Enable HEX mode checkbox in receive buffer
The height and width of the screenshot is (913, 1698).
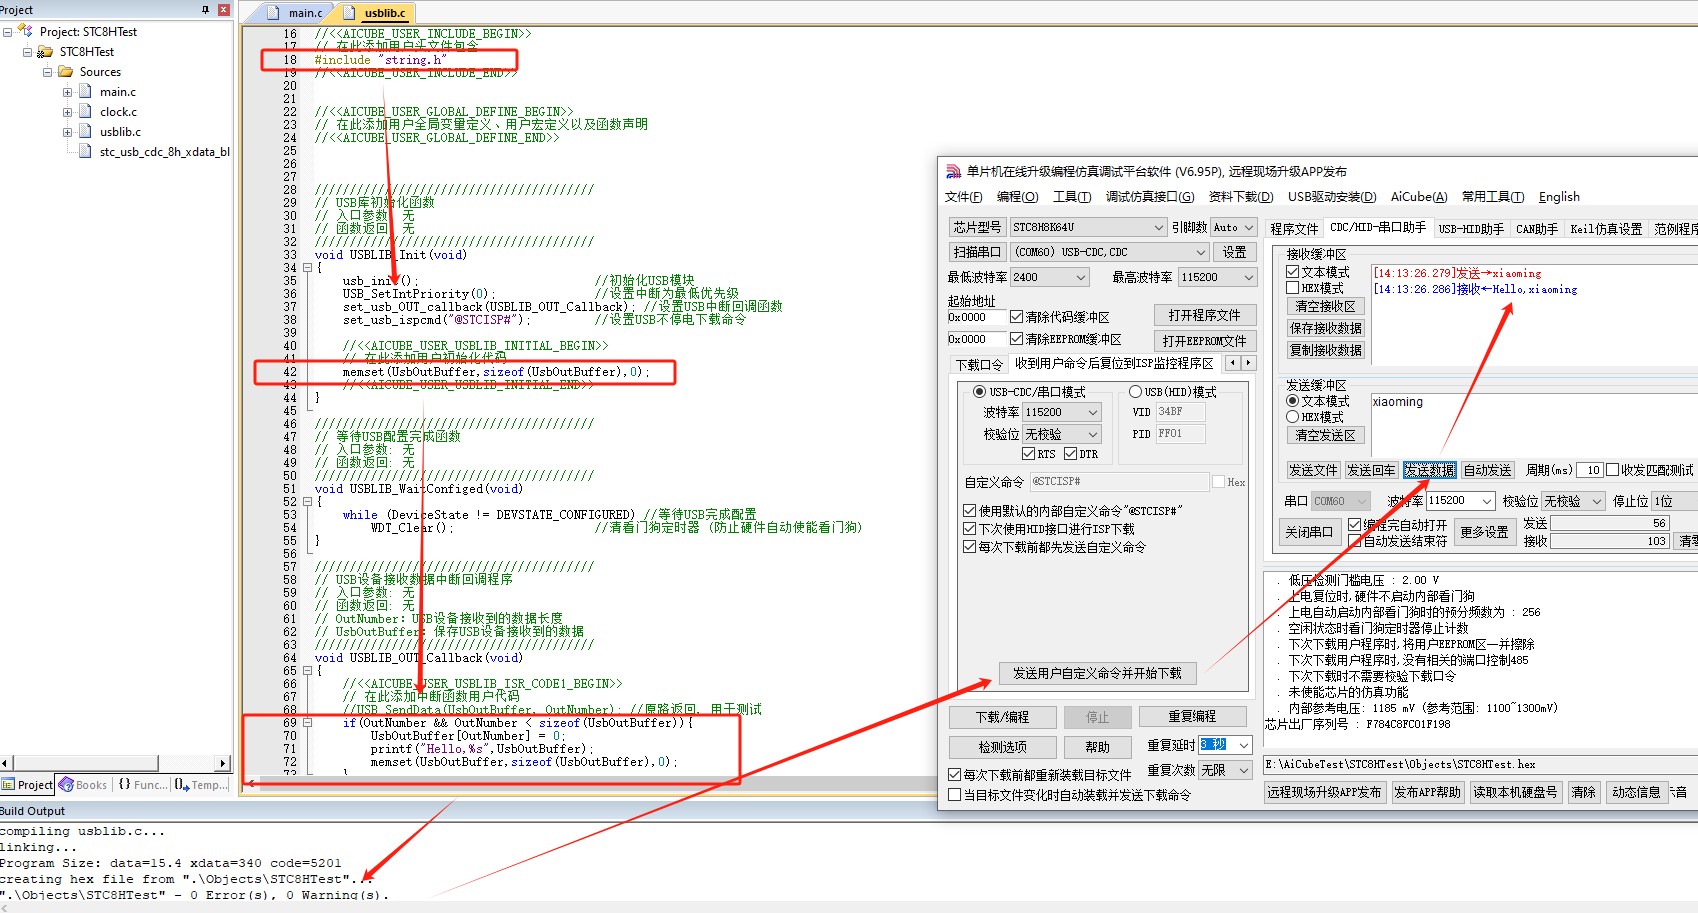click(x=1293, y=288)
